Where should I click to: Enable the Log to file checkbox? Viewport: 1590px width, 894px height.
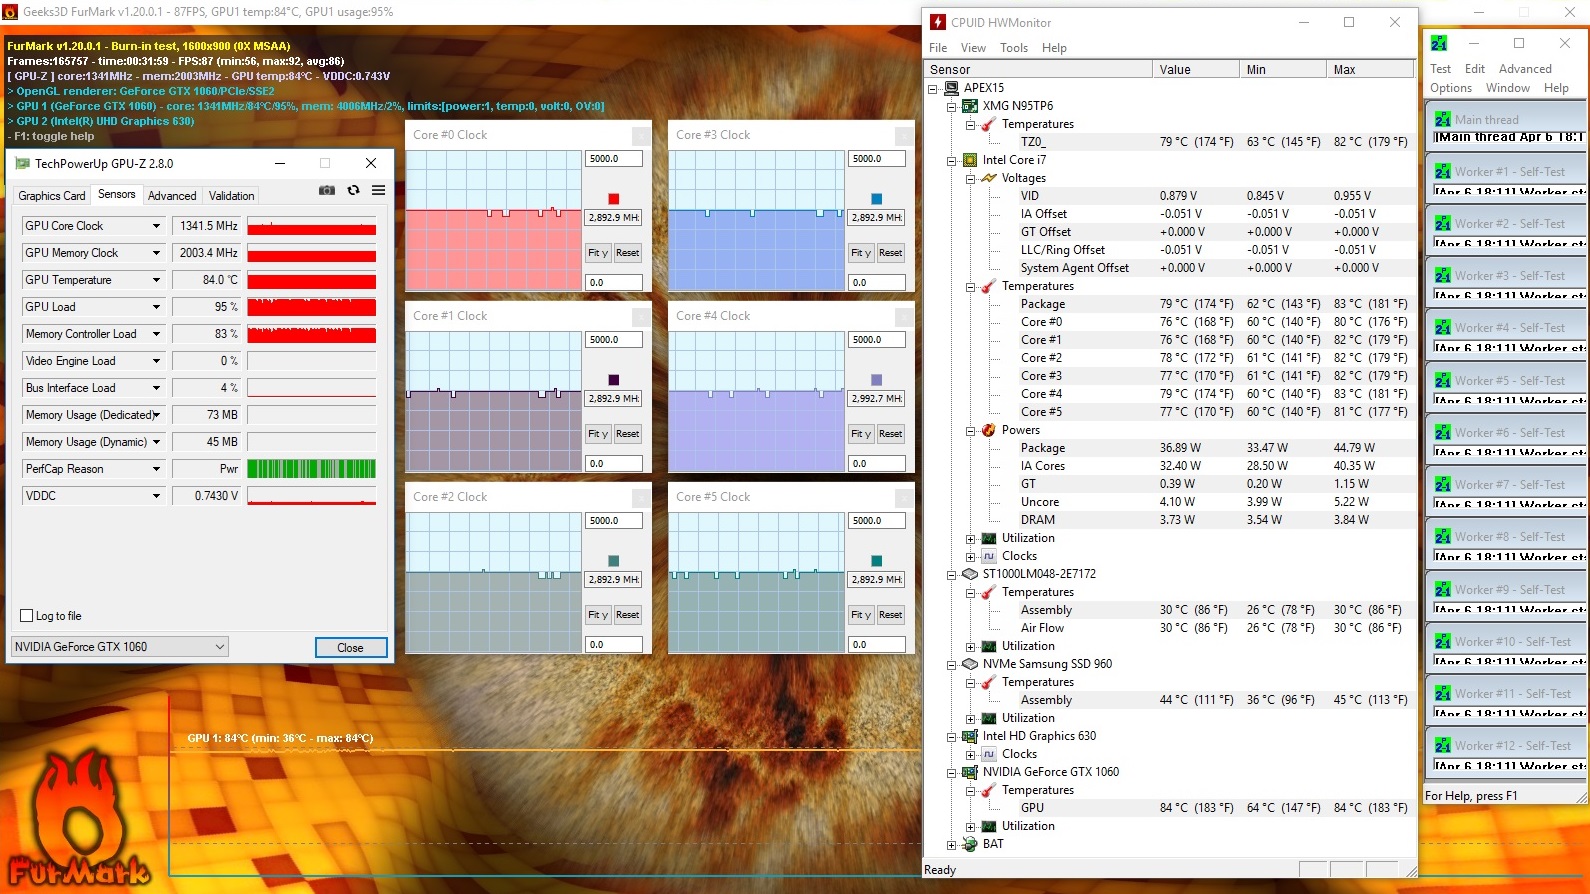(x=27, y=616)
